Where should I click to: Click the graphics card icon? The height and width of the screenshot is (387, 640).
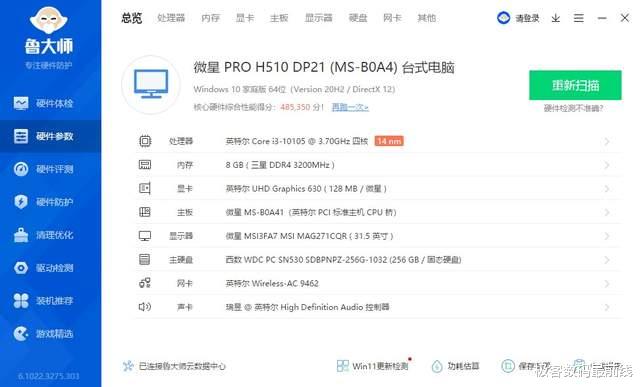tap(145, 188)
